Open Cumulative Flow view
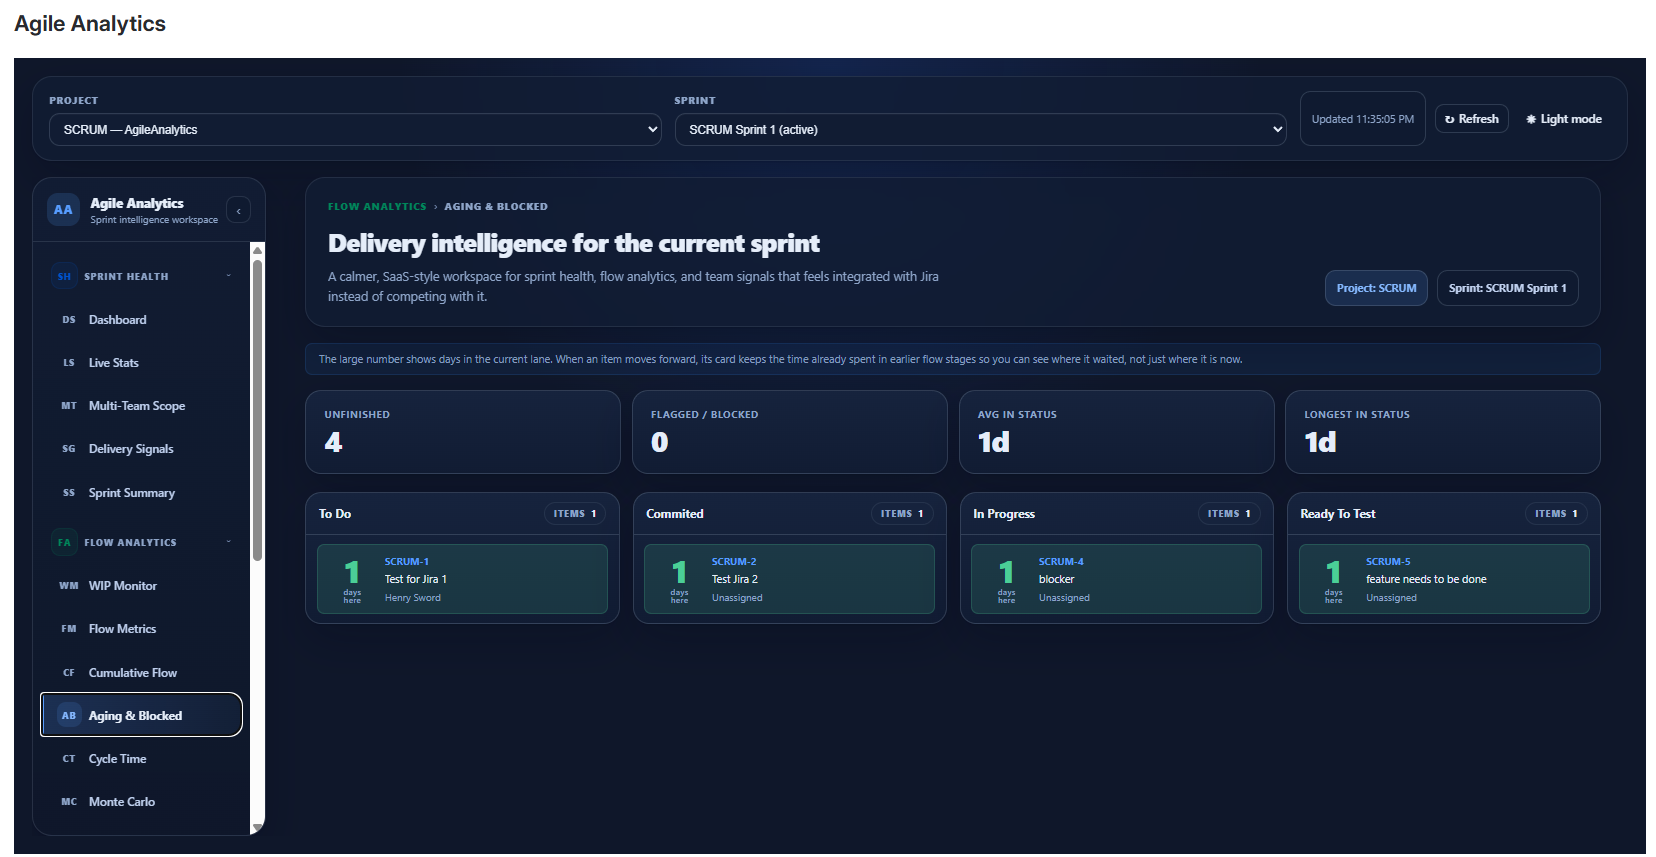 (x=142, y=673)
